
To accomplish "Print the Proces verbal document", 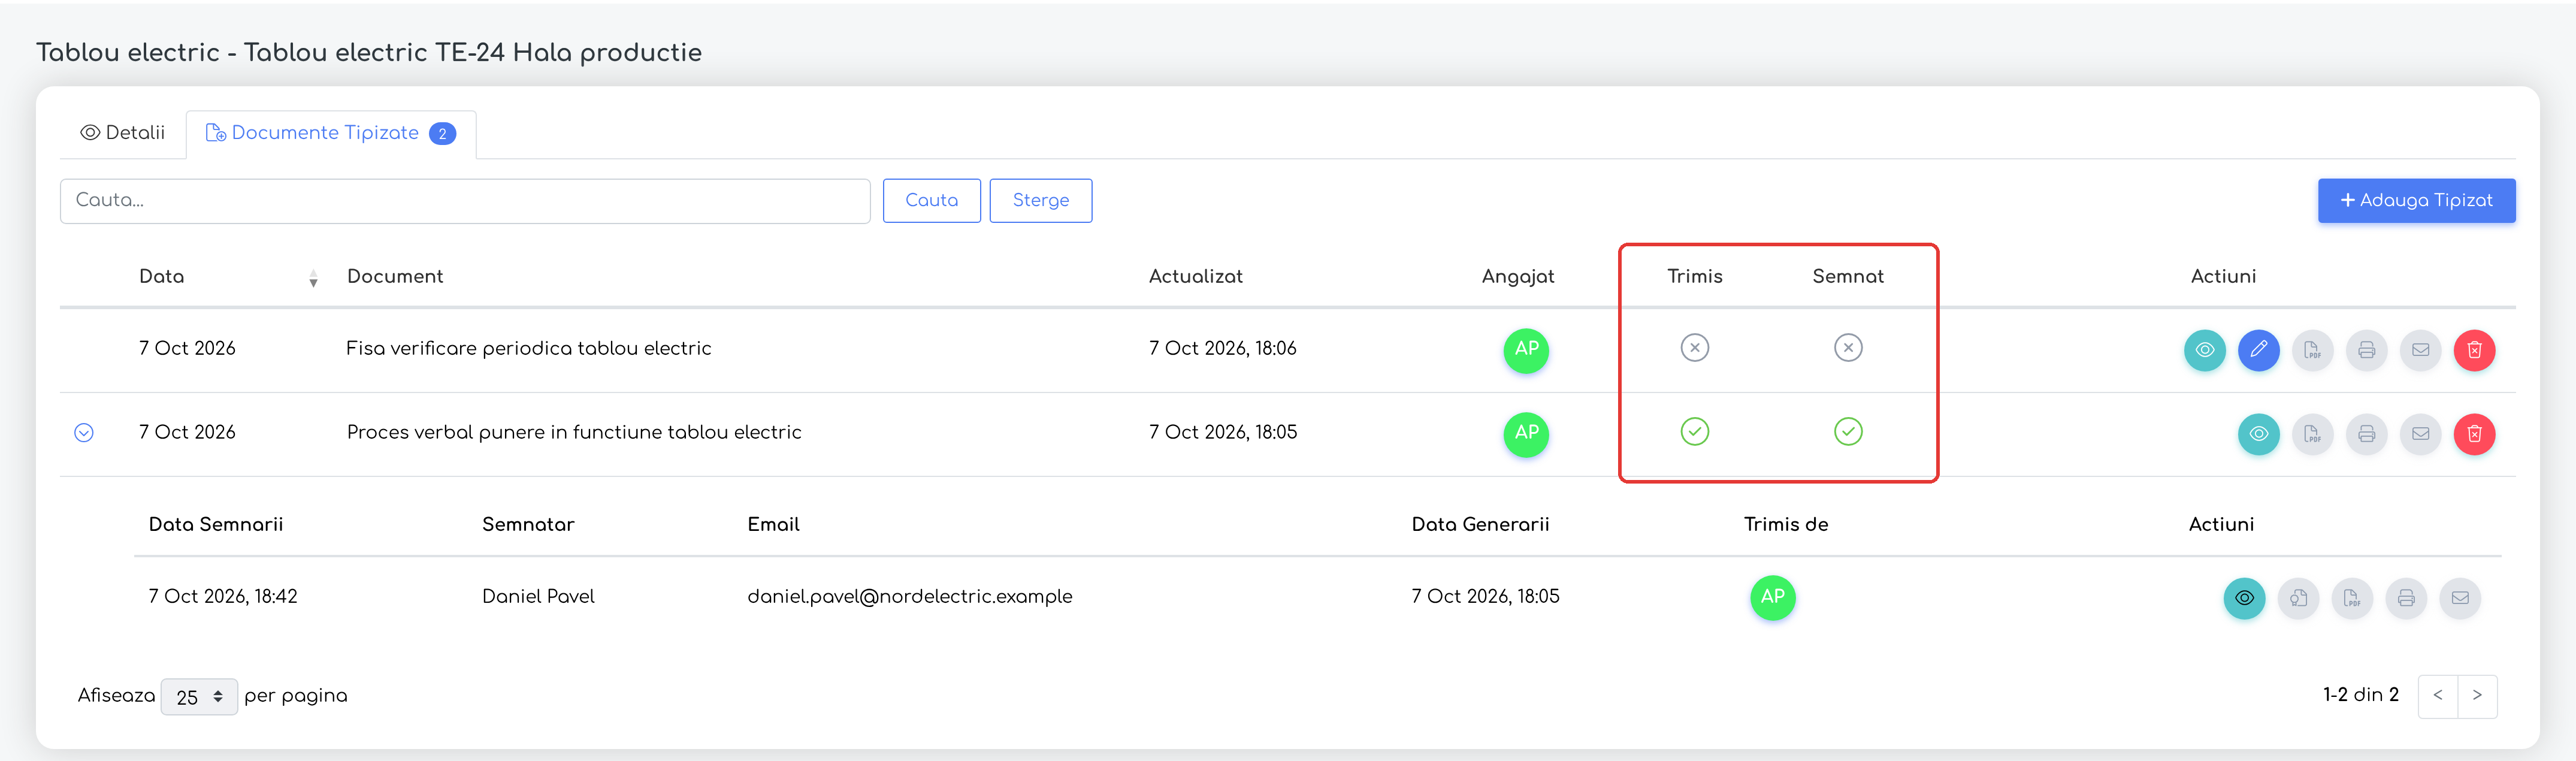I will (2366, 434).
